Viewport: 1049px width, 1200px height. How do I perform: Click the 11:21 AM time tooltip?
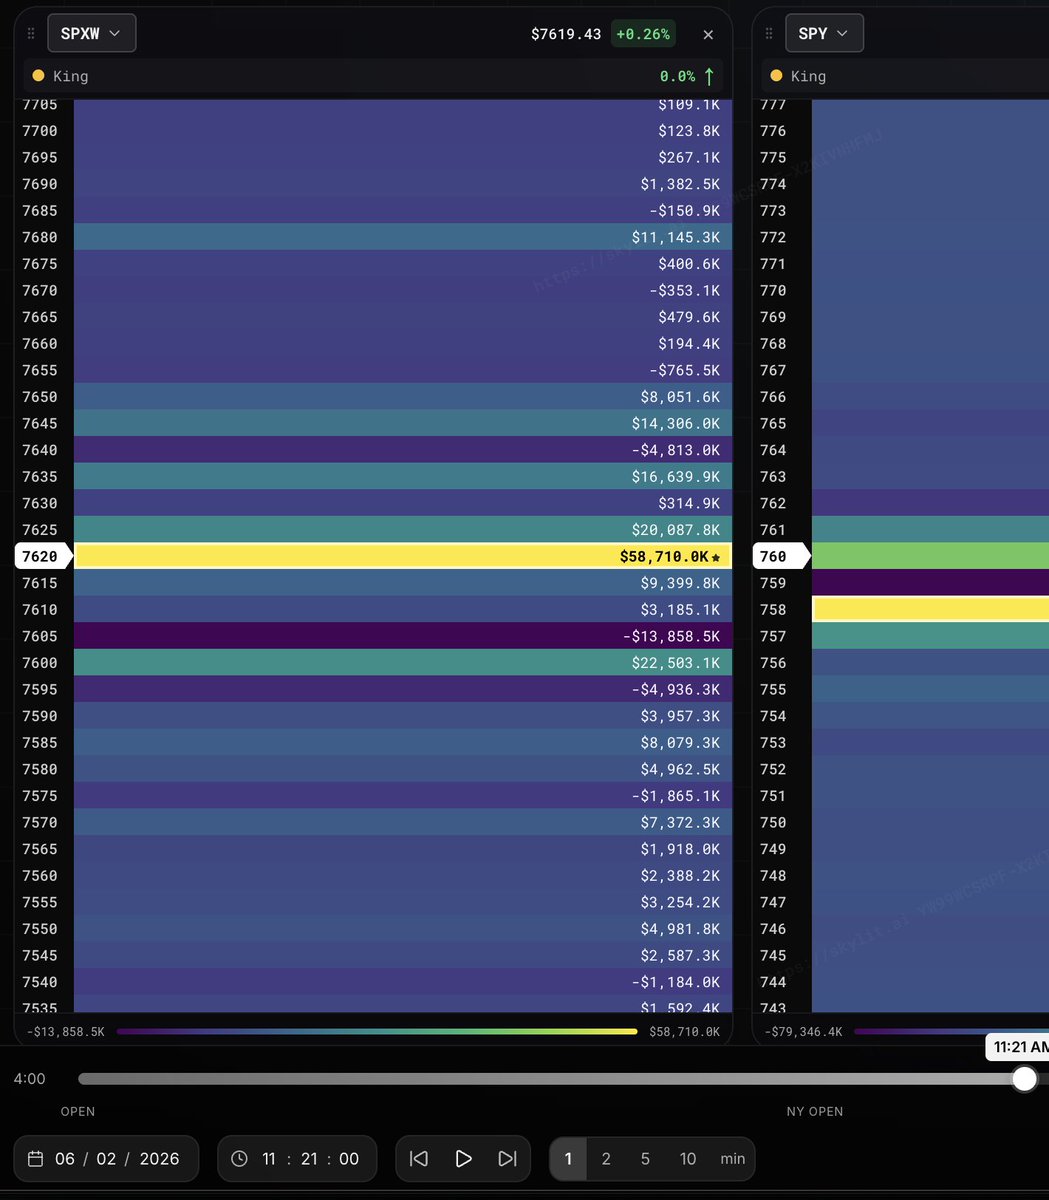[1018, 1047]
